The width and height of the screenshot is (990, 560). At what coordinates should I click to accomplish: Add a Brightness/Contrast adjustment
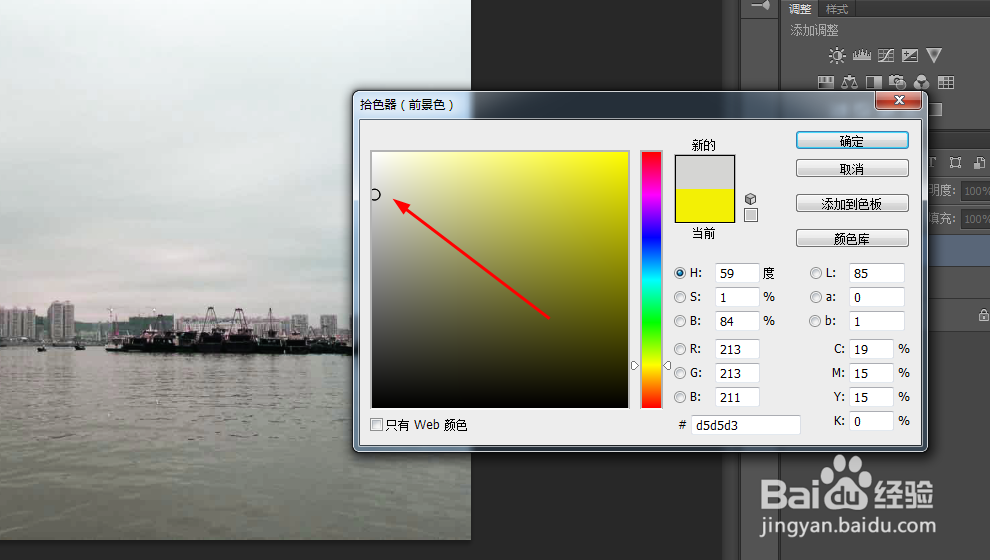click(837, 56)
